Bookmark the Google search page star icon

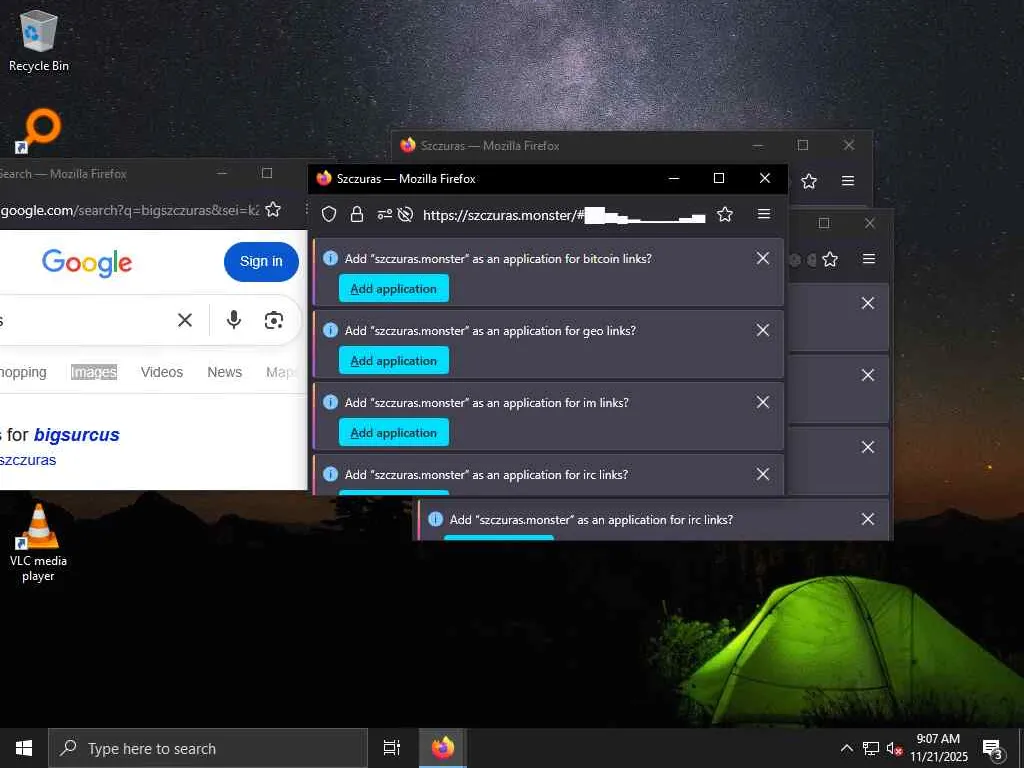[x=273, y=210]
